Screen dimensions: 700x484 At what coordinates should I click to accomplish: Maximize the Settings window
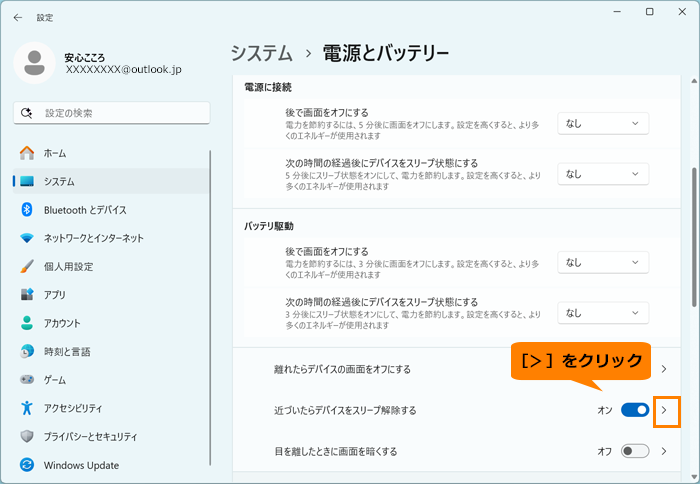coord(650,12)
